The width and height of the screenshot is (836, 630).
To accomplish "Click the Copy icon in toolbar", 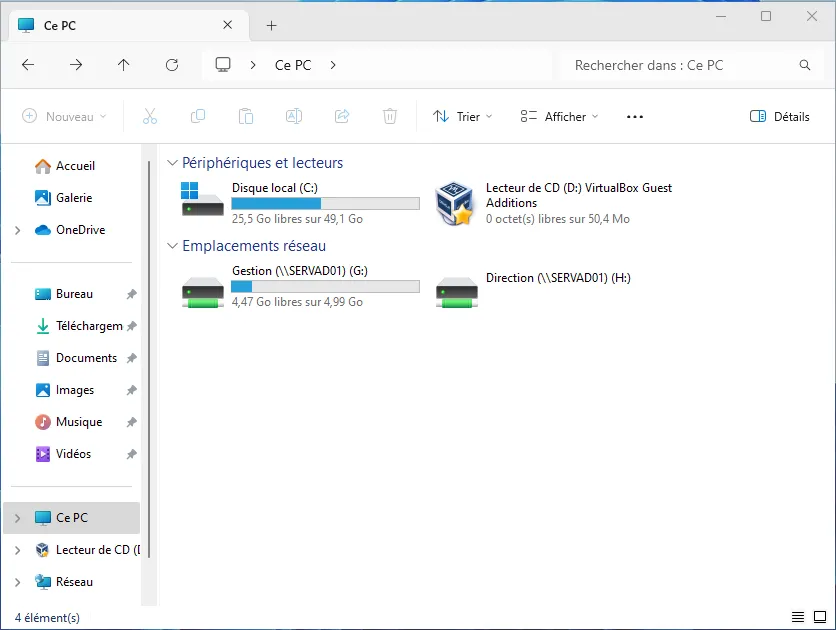I will 198,116.
